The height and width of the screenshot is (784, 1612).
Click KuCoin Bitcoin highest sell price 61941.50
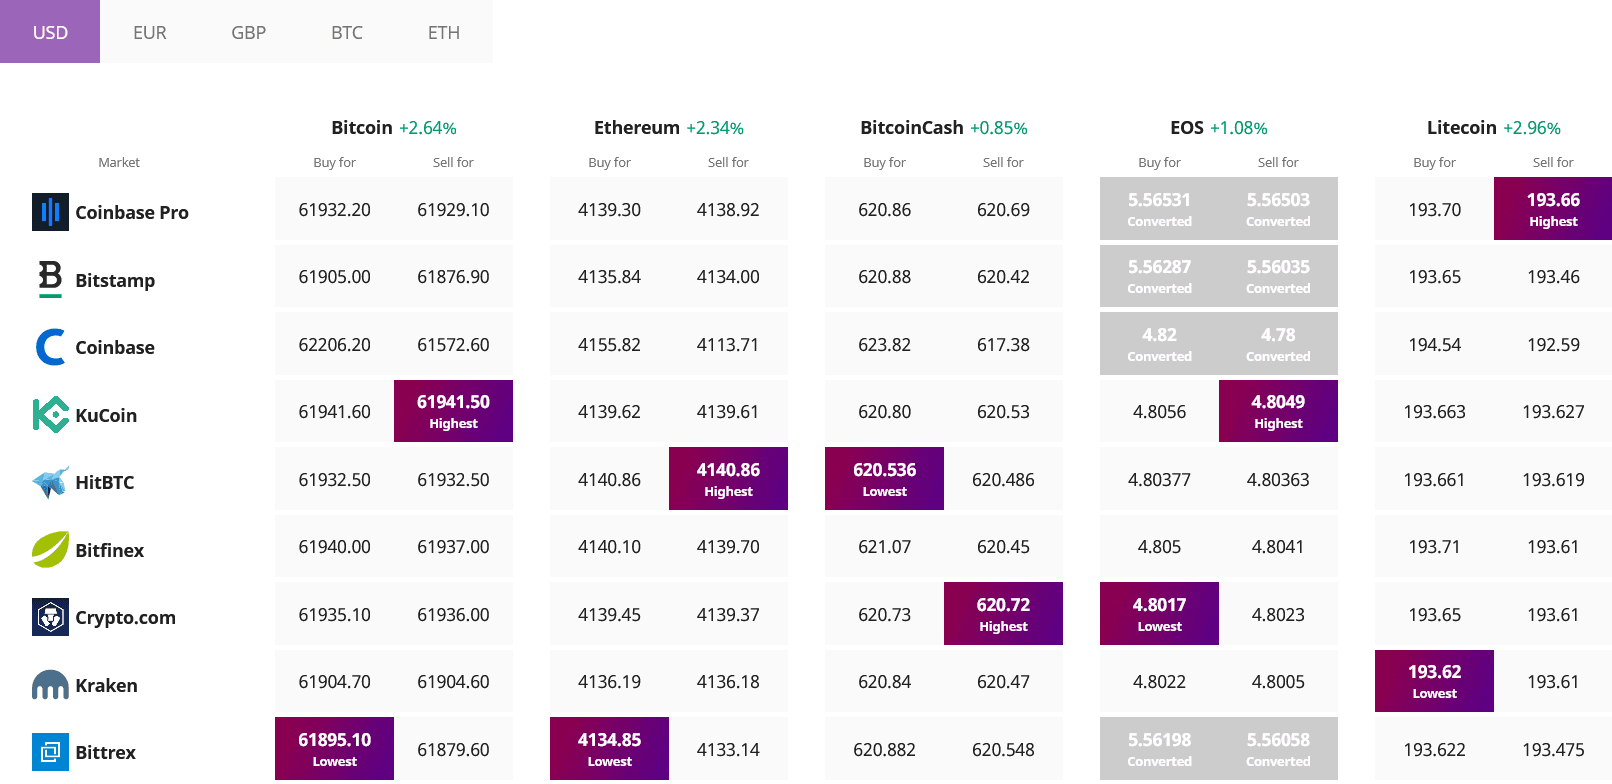coord(453,411)
